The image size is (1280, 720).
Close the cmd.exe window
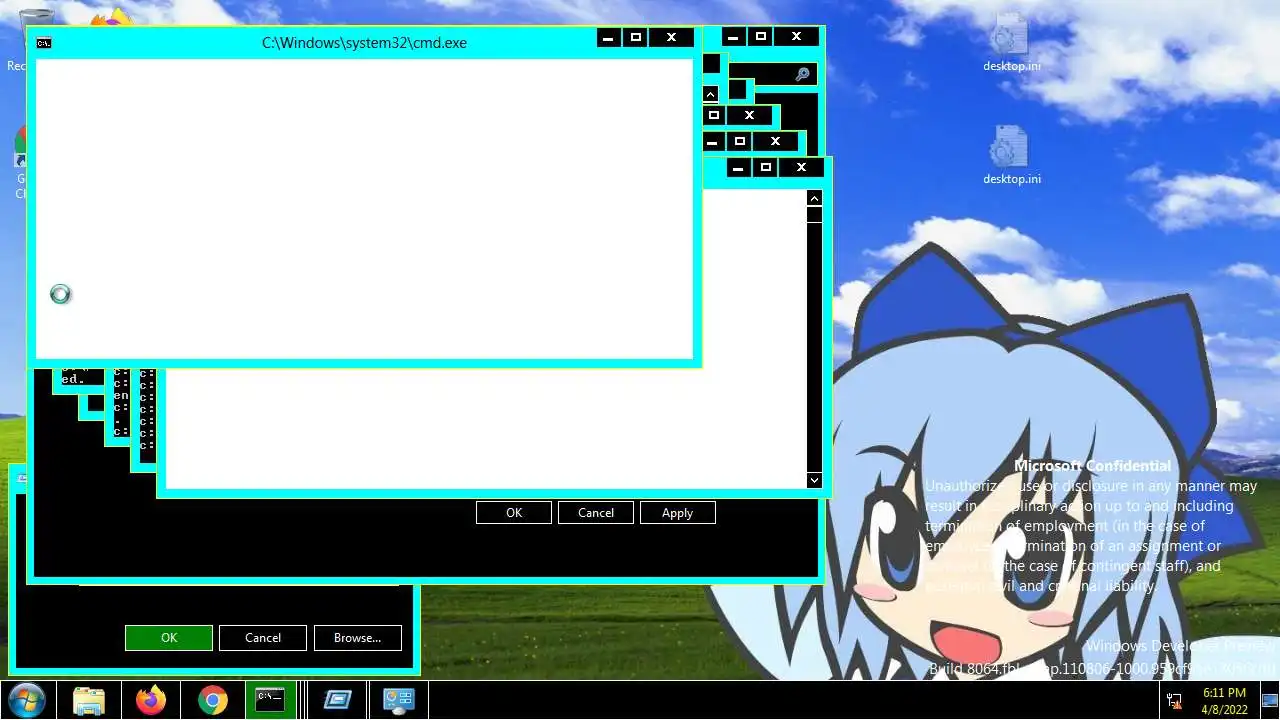671,38
